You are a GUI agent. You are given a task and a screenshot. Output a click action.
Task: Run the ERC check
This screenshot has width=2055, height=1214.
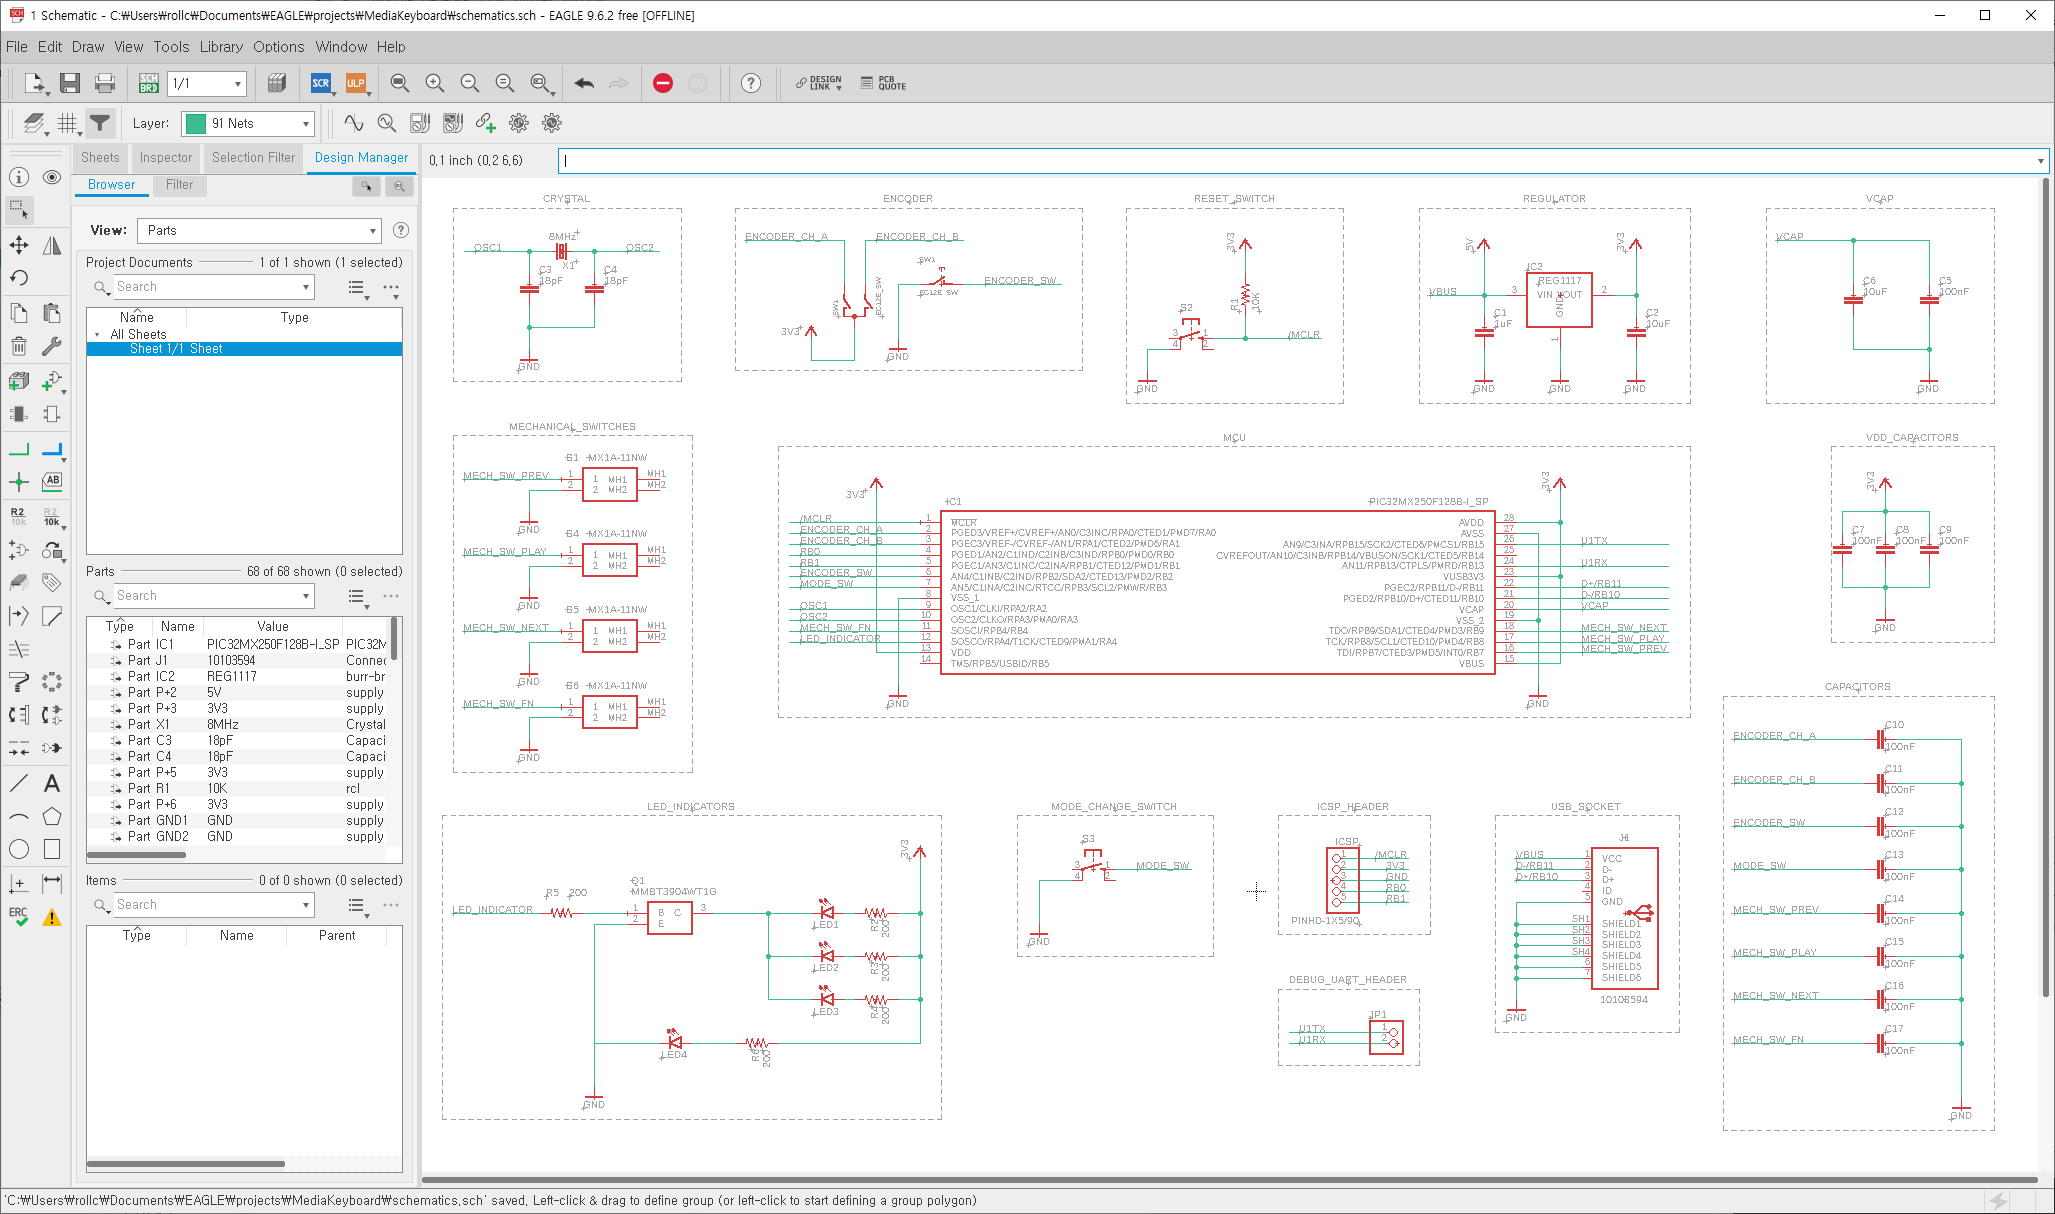click(x=19, y=916)
